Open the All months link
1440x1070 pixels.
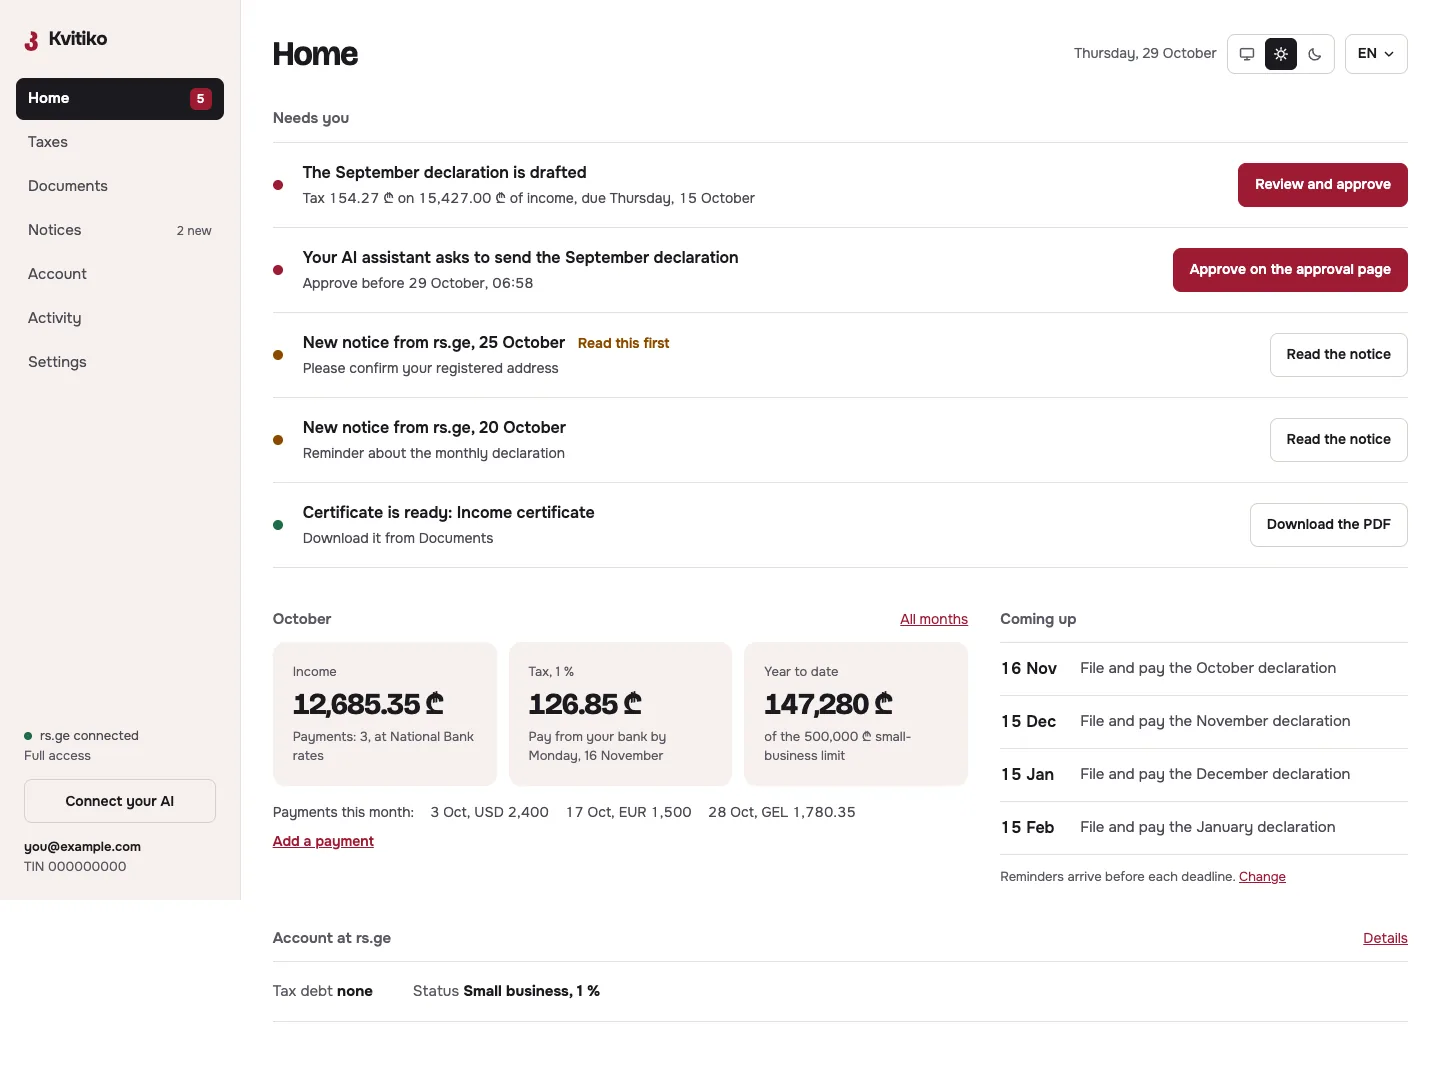pyautogui.click(x=934, y=619)
